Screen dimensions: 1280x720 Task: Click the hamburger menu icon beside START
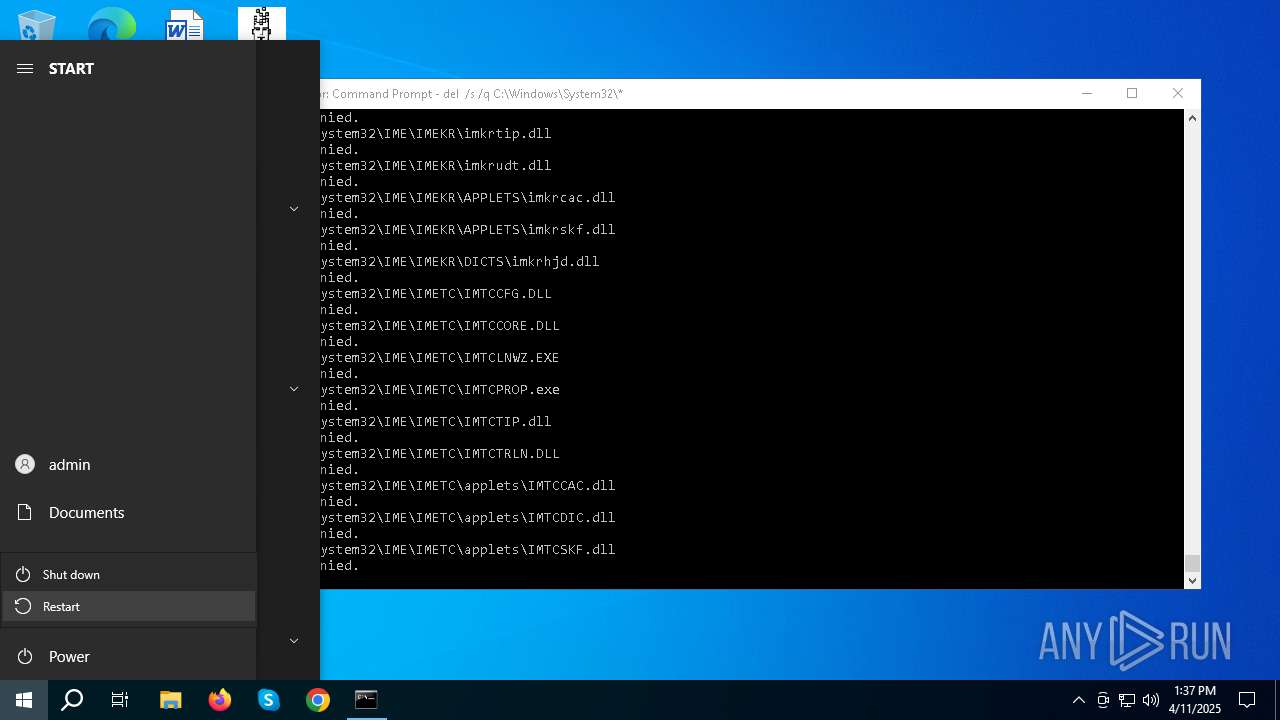click(25, 68)
